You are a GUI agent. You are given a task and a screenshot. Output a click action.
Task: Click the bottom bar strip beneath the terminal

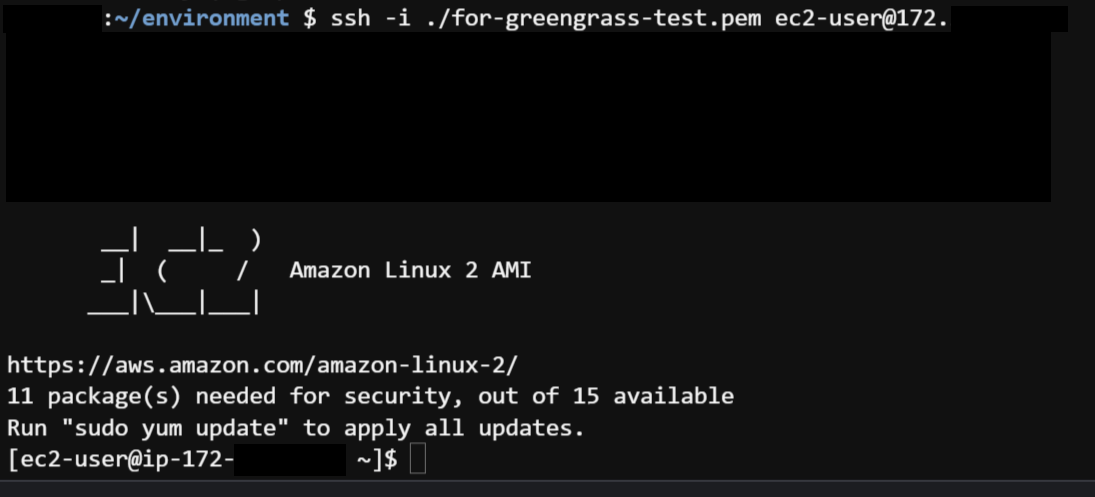[x=548, y=488]
